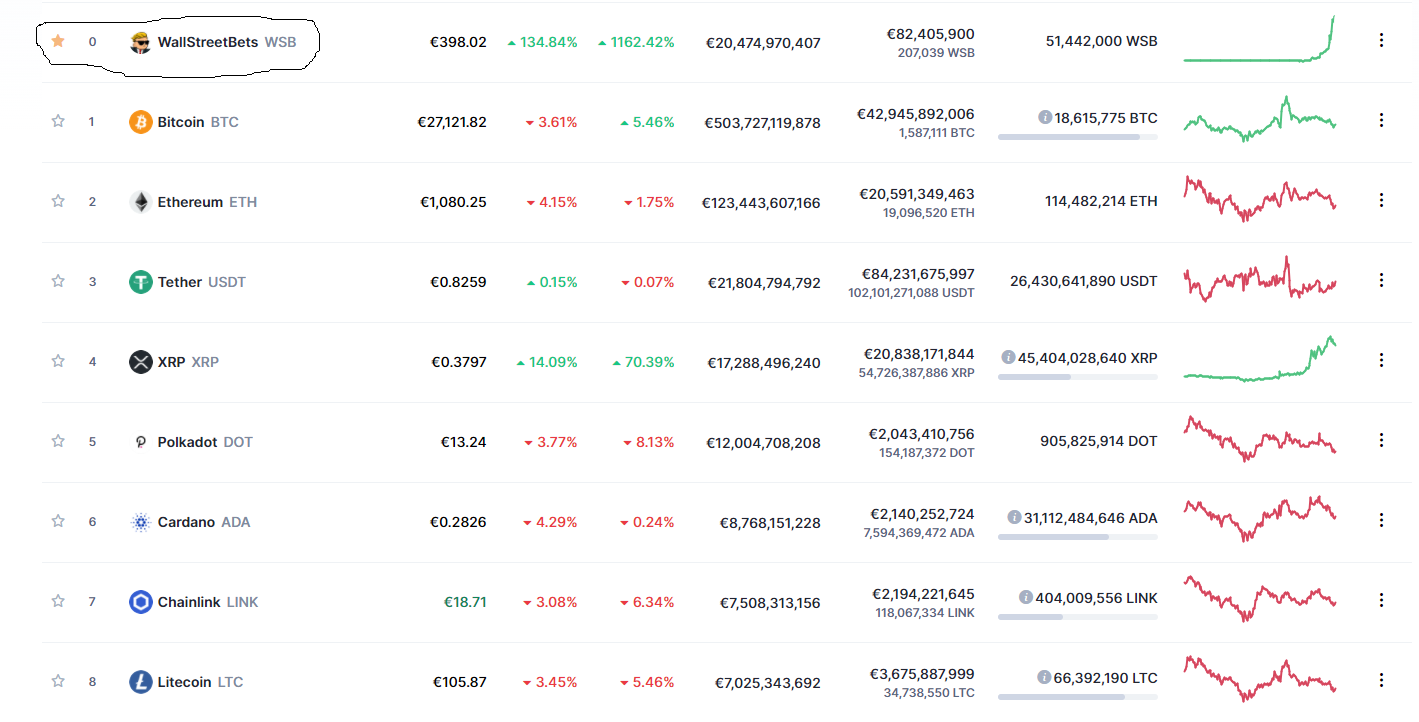The width and height of the screenshot is (1419, 722).
Task: Click the Tether coin logo
Action: click(141, 282)
